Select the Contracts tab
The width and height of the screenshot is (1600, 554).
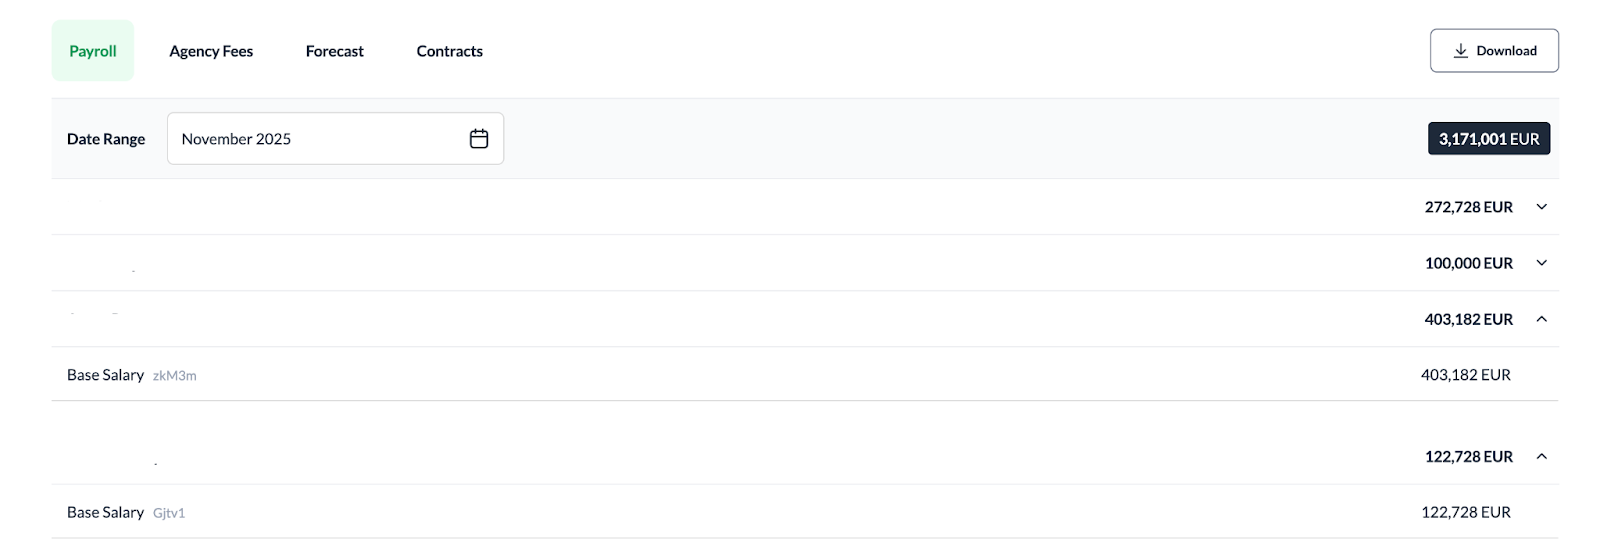tap(450, 51)
